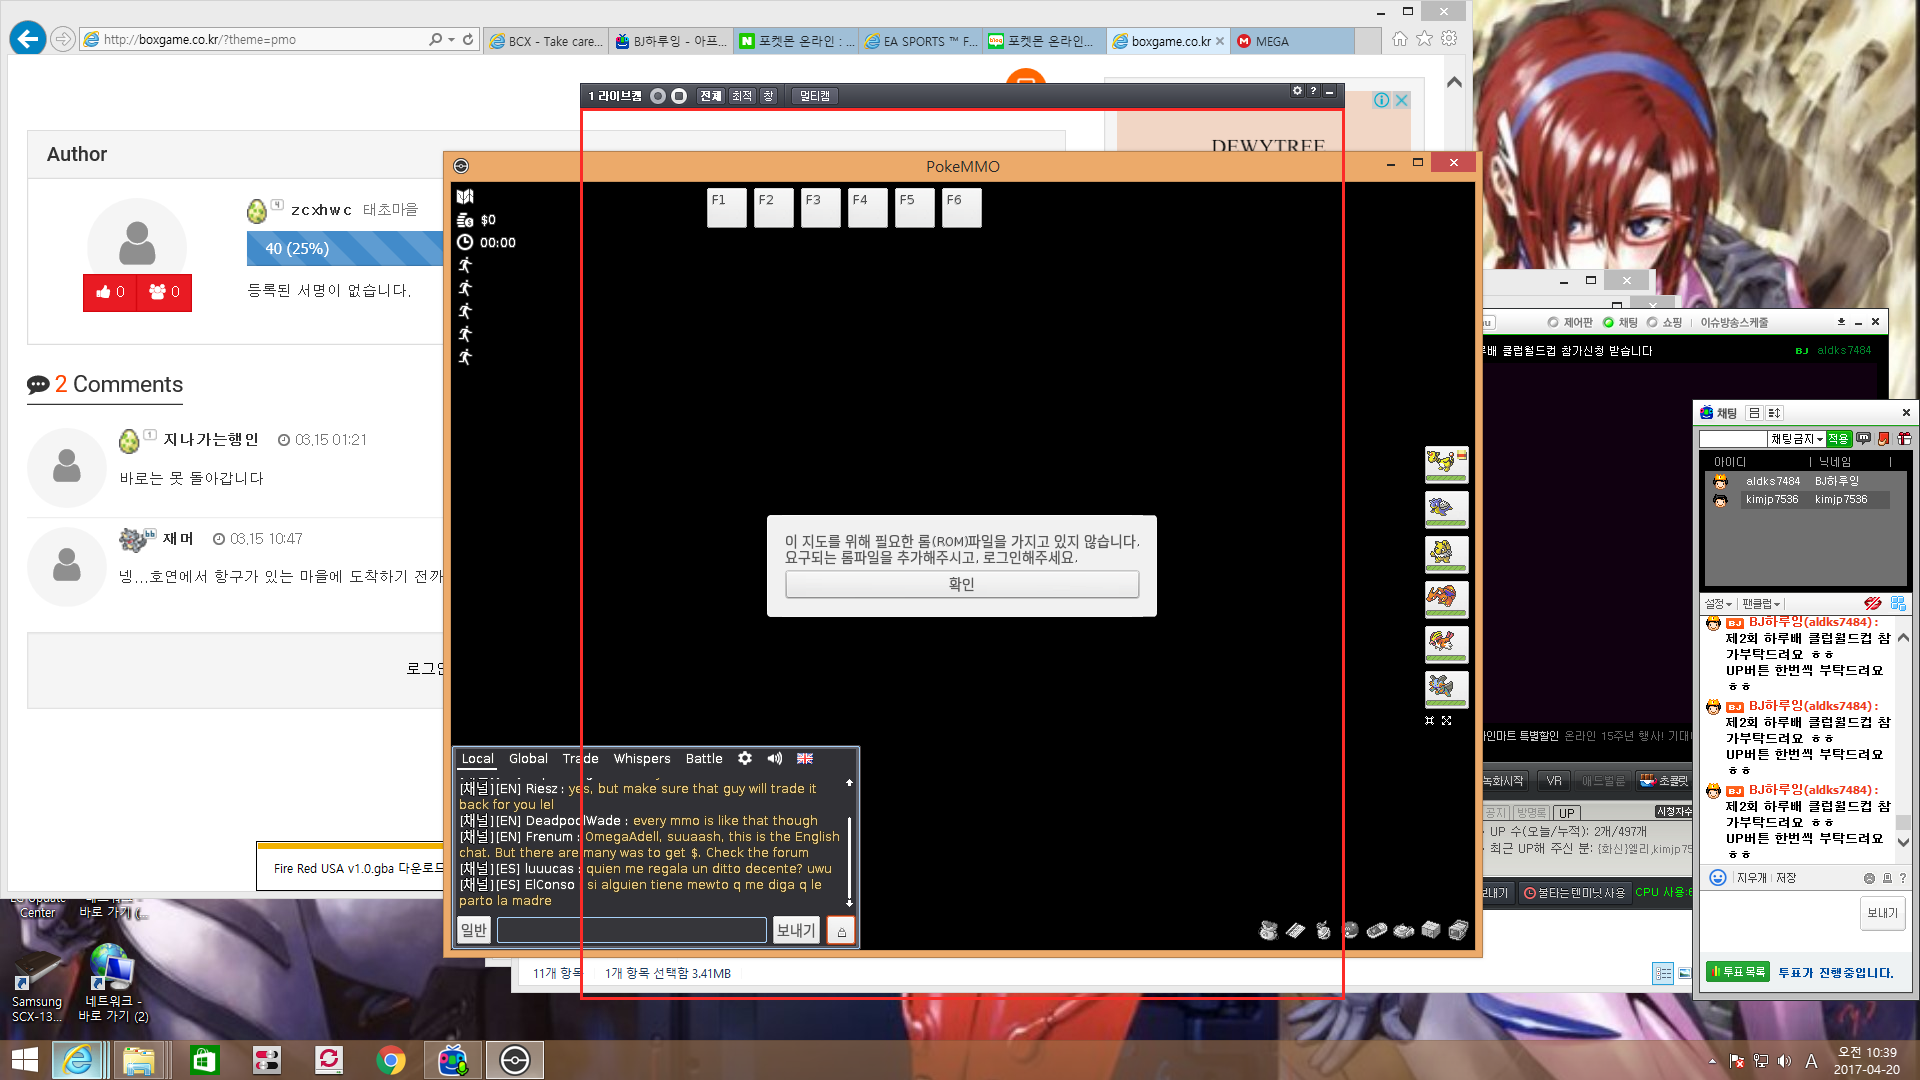
Task: Click the 확인 button in the ROM dialog
Action: click(x=961, y=584)
